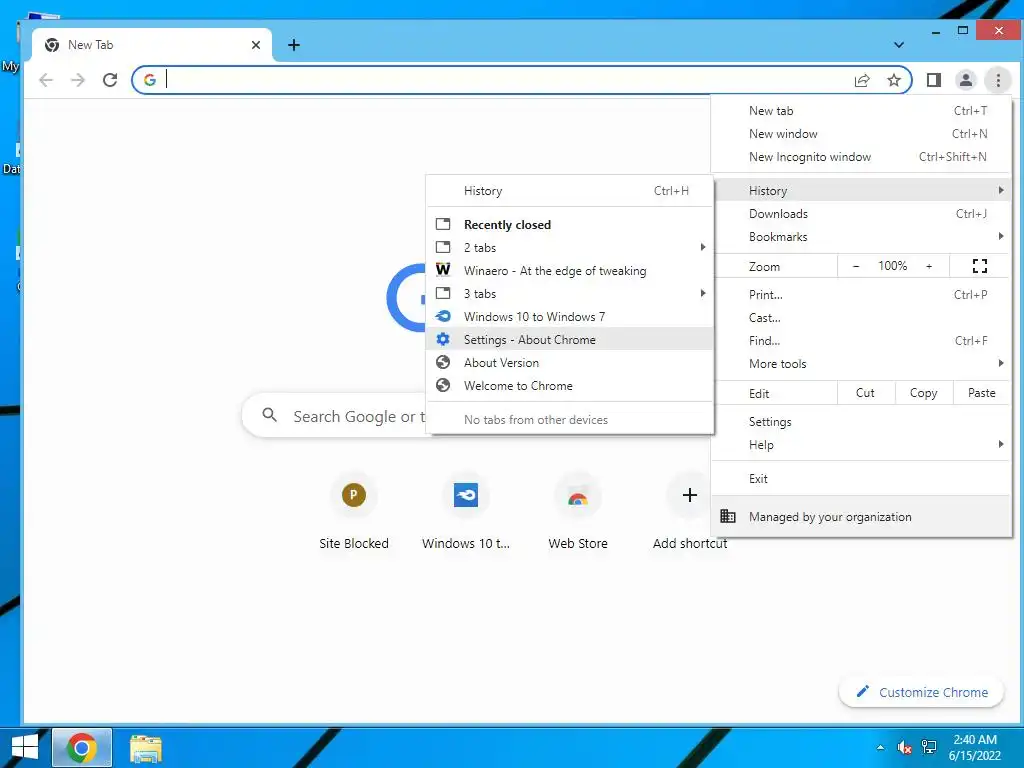
Task: Reopen Welcome to Chrome page
Action: [569, 385]
